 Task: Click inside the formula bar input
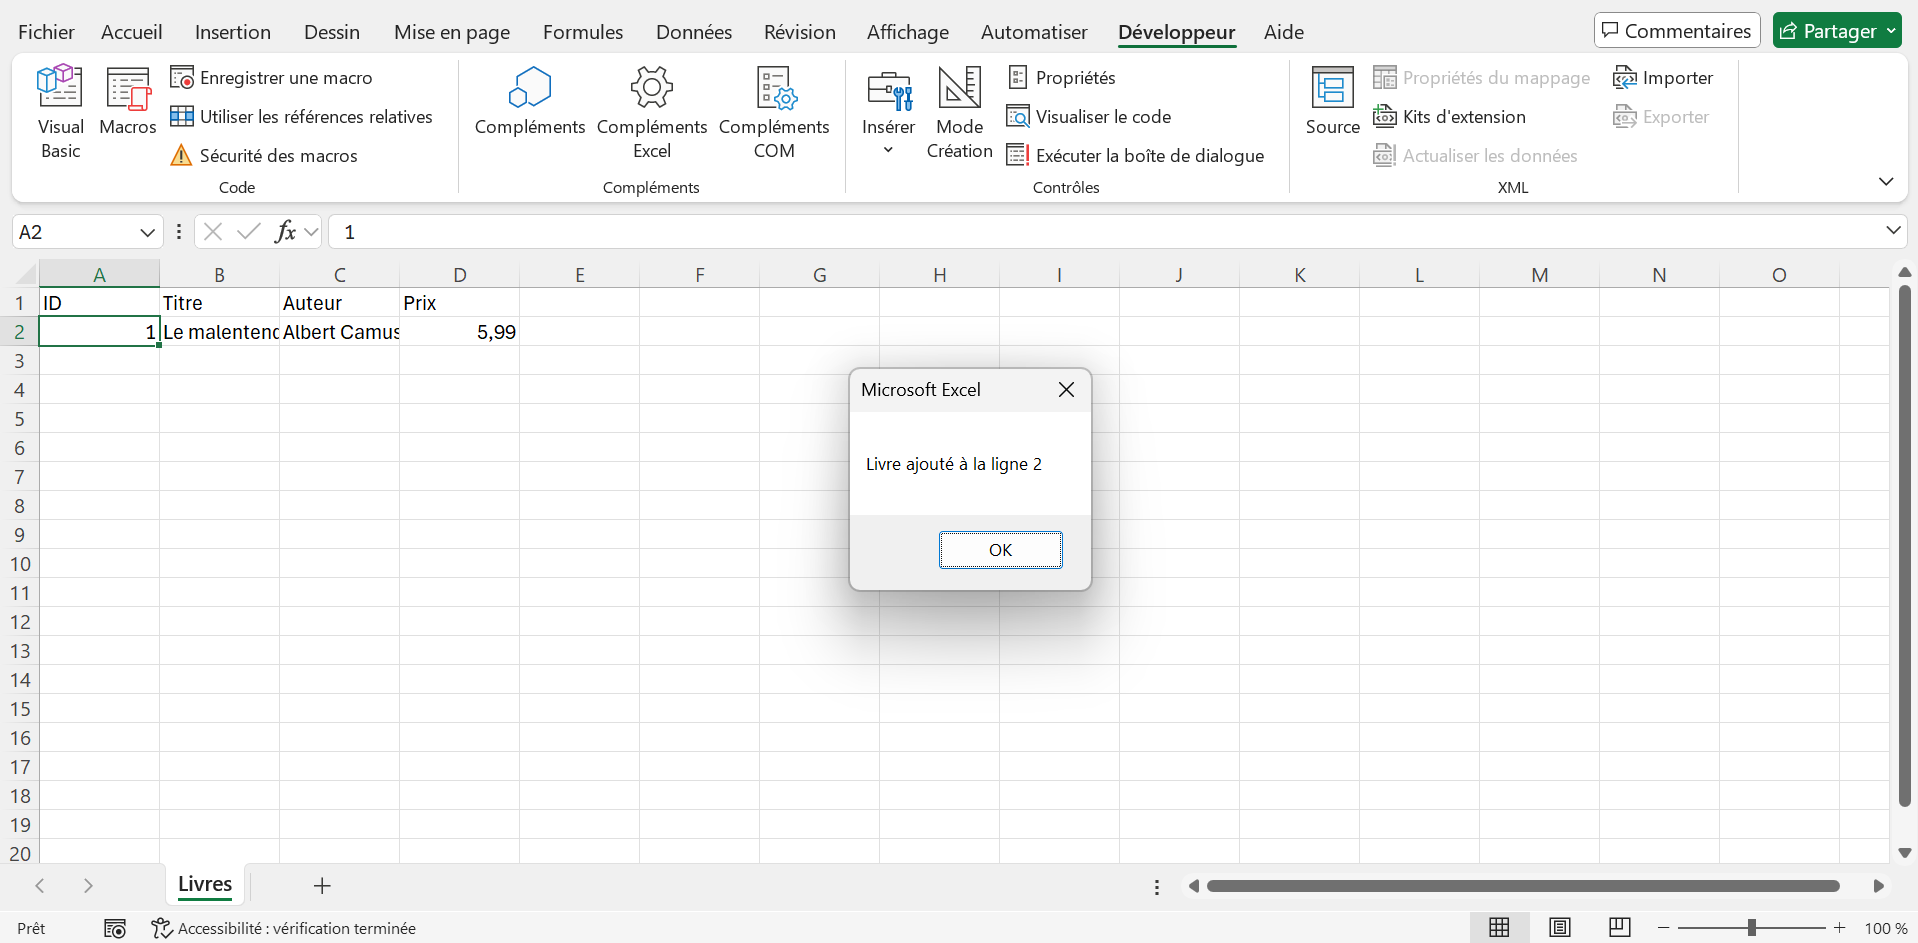point(1105,232)
